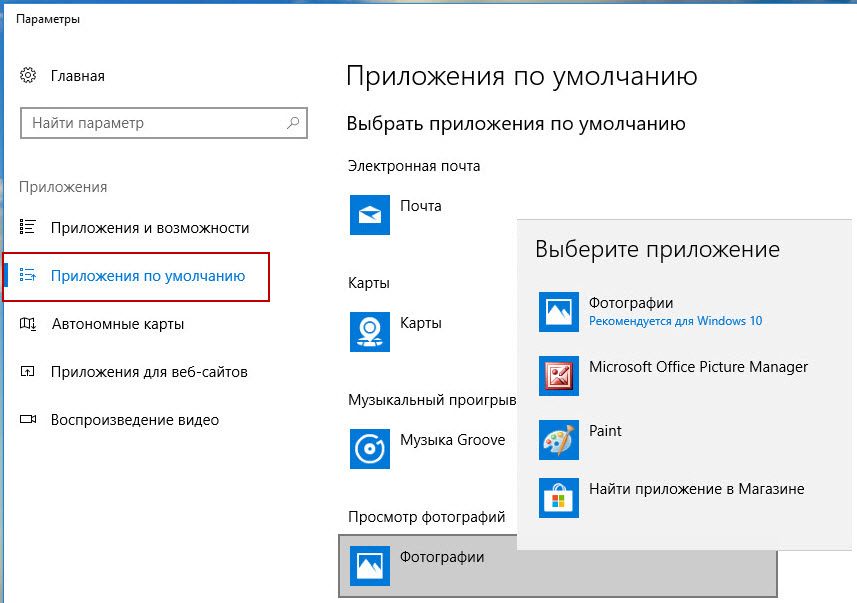Select Default apps in sidebar

[148, 276]
